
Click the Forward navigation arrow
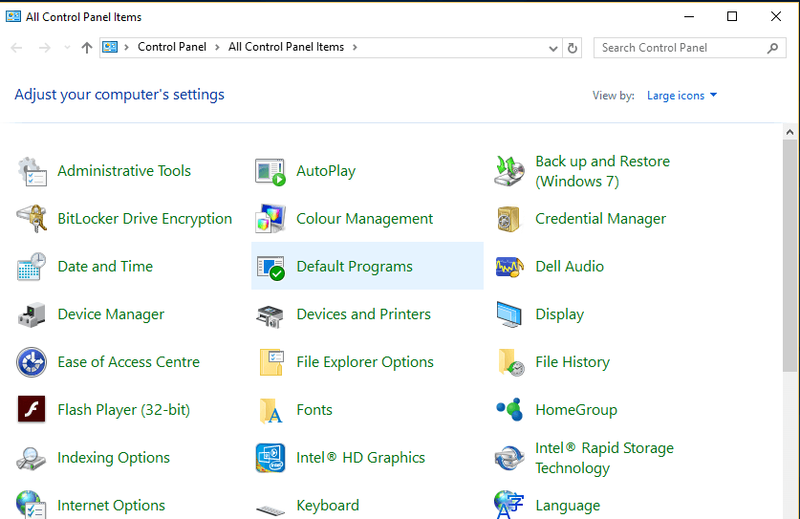tap(45, 48)
